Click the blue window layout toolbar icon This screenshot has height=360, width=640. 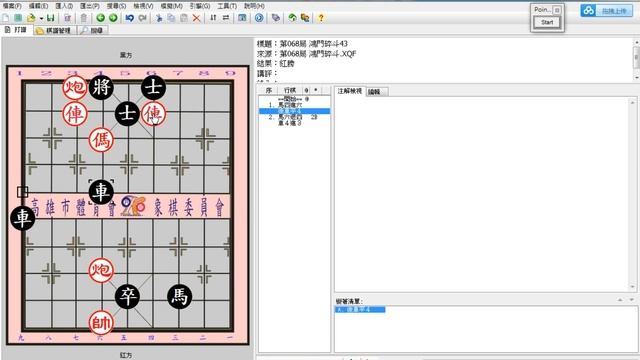pos(242,18)
